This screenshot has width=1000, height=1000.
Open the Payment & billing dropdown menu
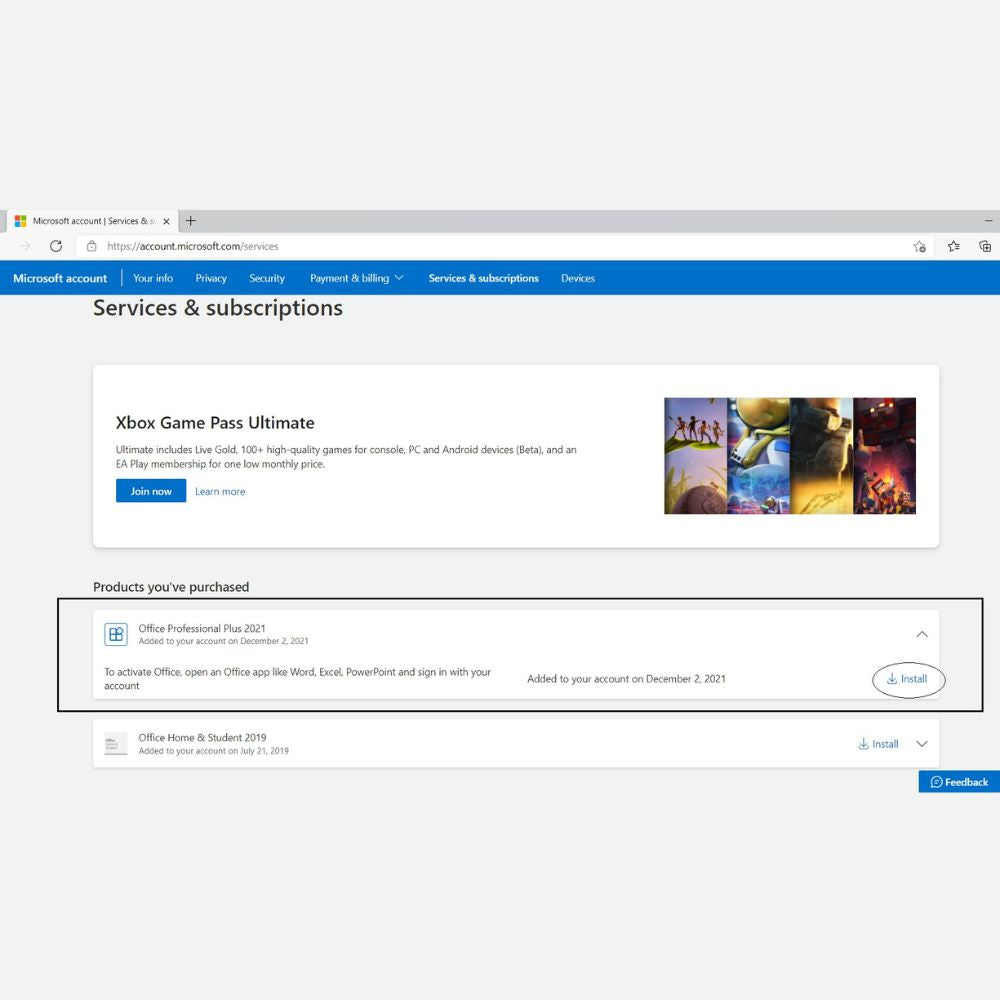356,278
